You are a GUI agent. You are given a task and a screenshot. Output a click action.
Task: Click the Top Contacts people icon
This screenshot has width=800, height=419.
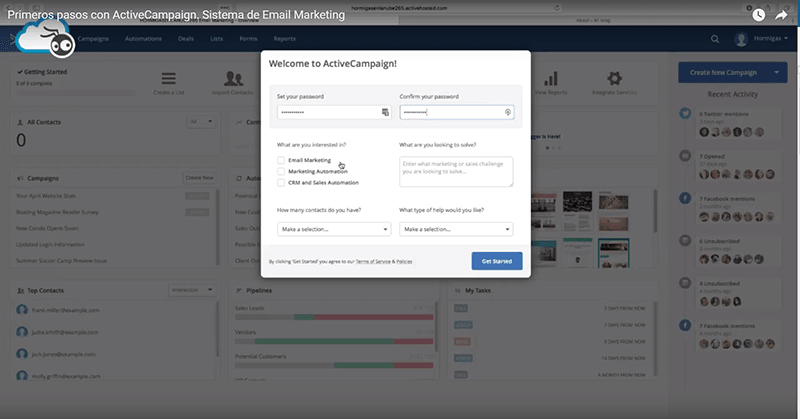(20, 290)
